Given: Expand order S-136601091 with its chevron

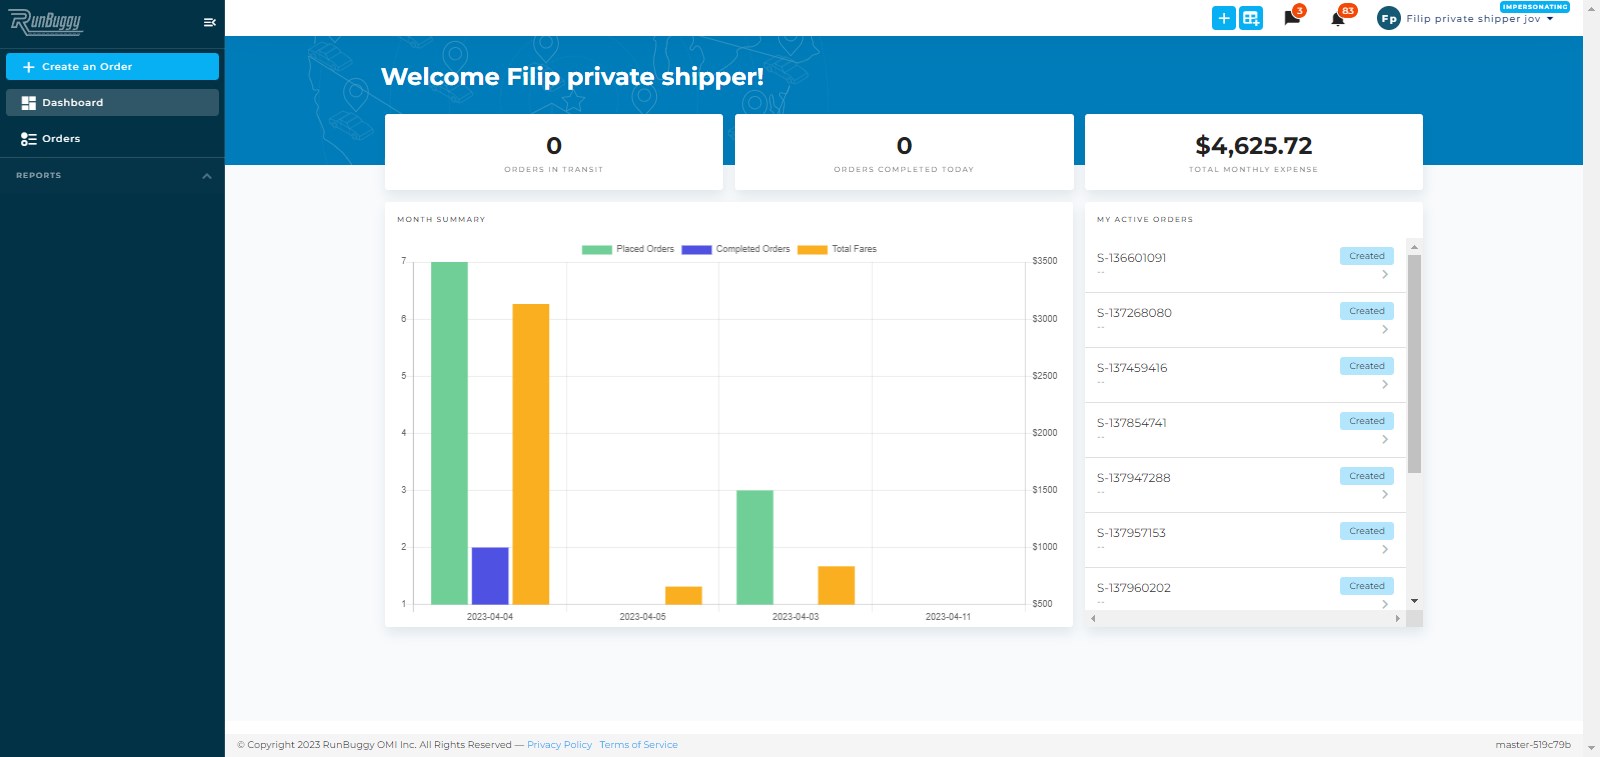Looking at the screenshot, I should pos(1385,274).
